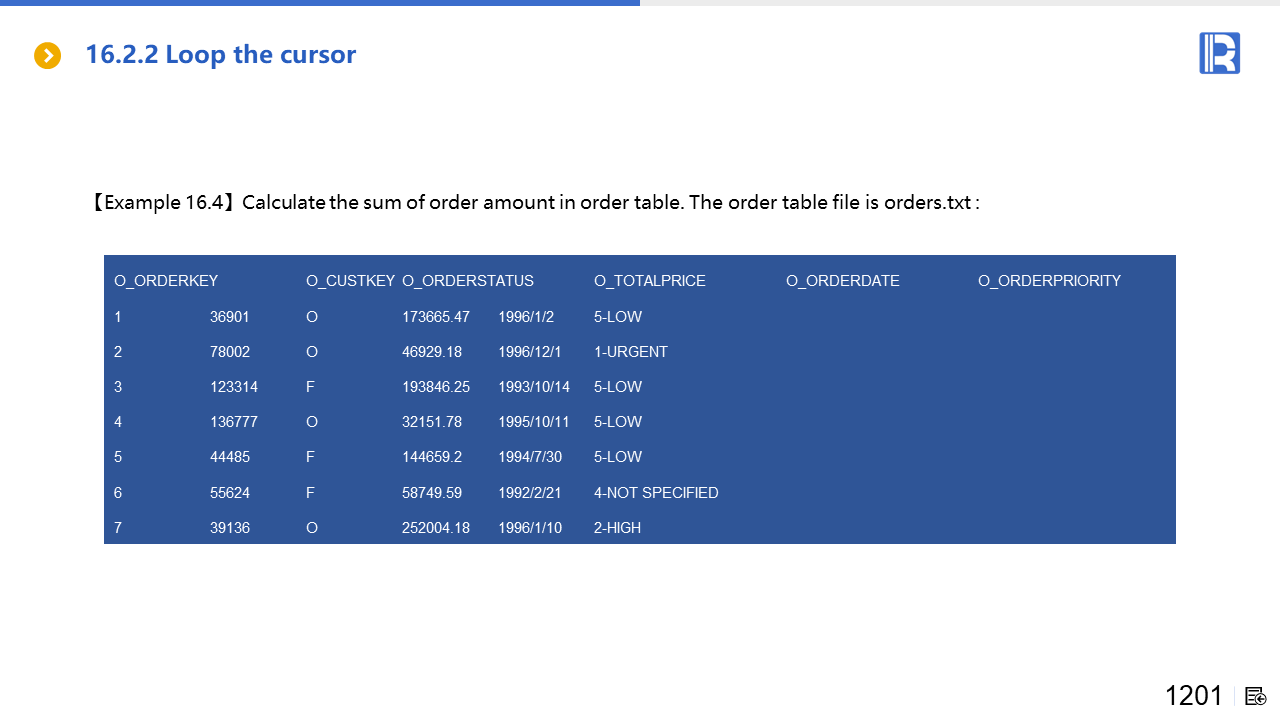Select the O_ORDERPRIORITY column header
This screenshot has width=1280, height=720.
click(x=1049, y=281)
